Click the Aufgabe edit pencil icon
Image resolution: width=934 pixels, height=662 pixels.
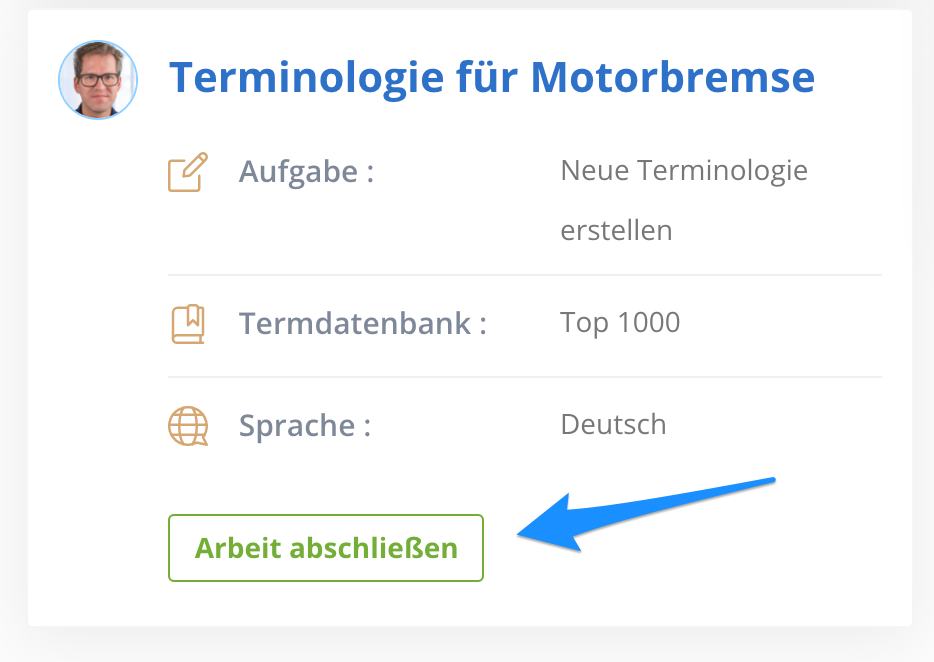pos(188,172)
